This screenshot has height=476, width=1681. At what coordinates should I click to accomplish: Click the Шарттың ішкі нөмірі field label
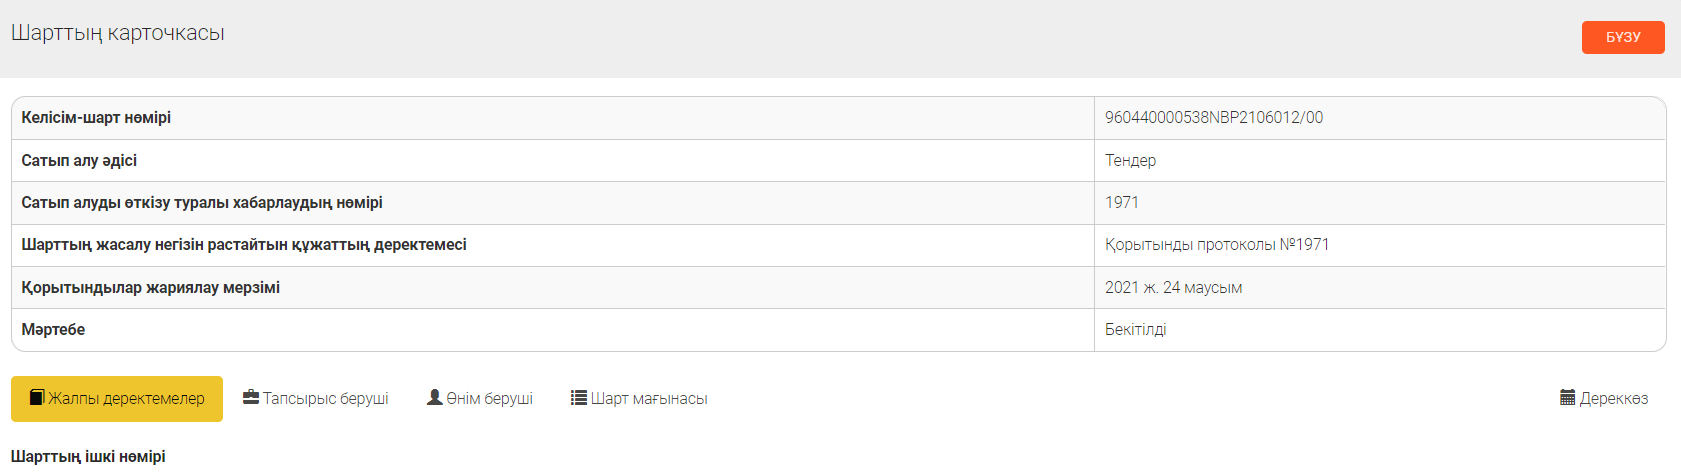click(x=88, y=457)
